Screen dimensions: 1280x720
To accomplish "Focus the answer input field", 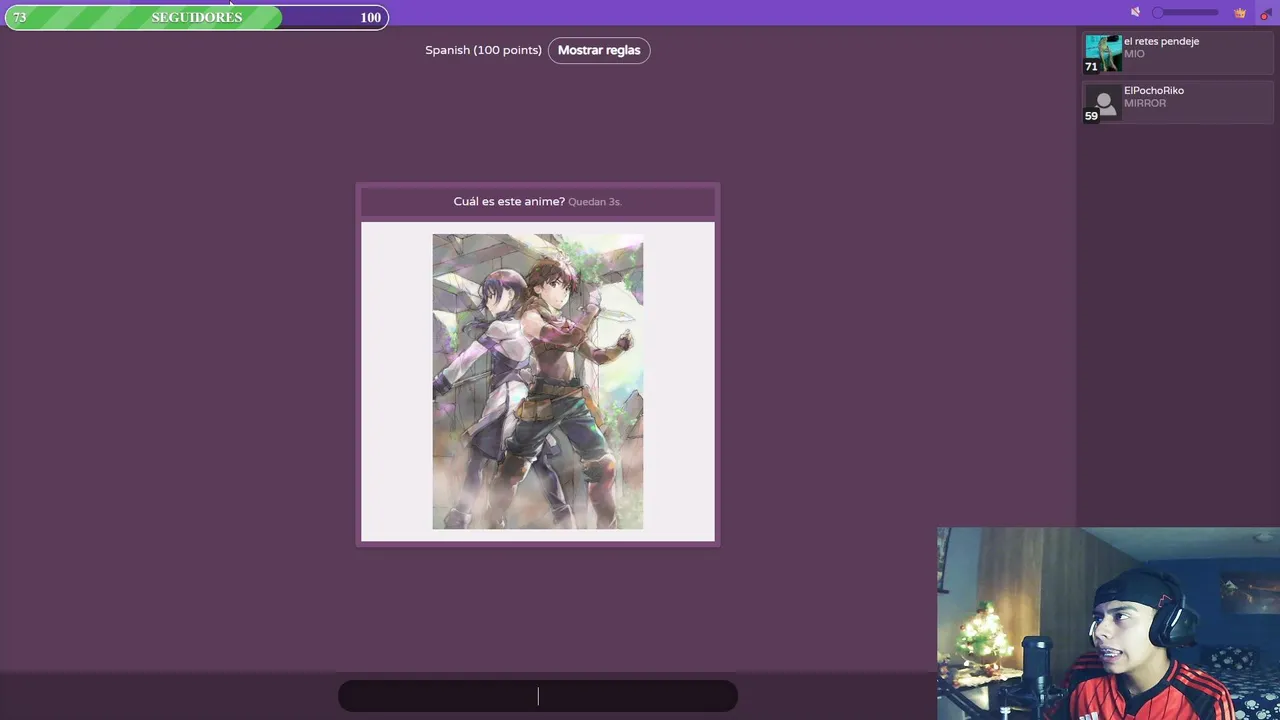I will pos(538,696).
